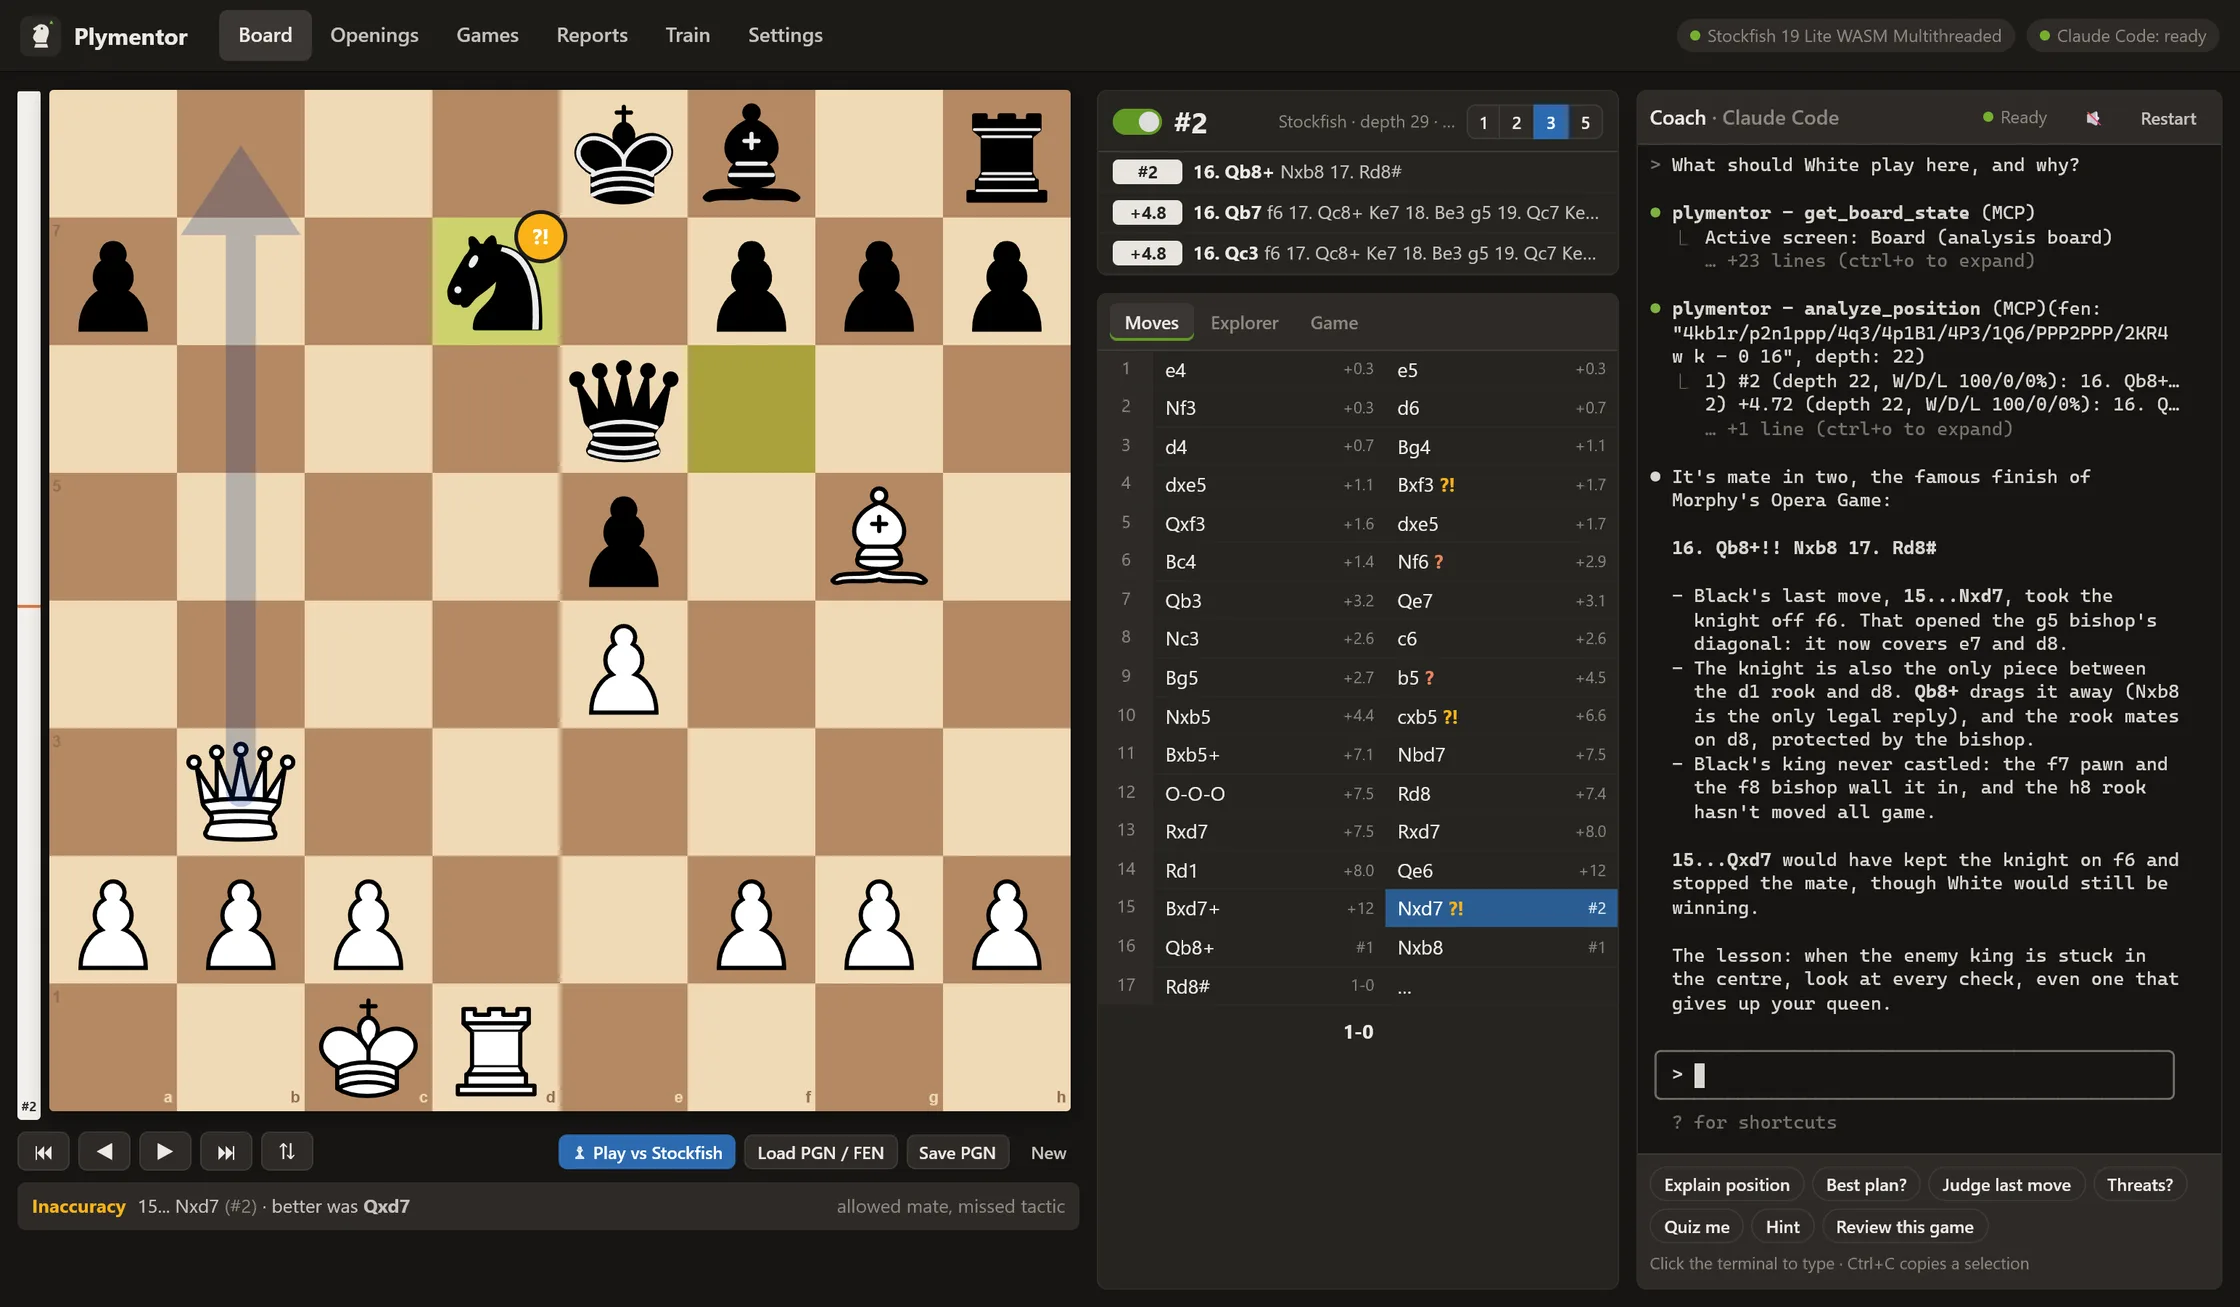Switch to the Game tab in moves panel

(x=1334, y=322)
